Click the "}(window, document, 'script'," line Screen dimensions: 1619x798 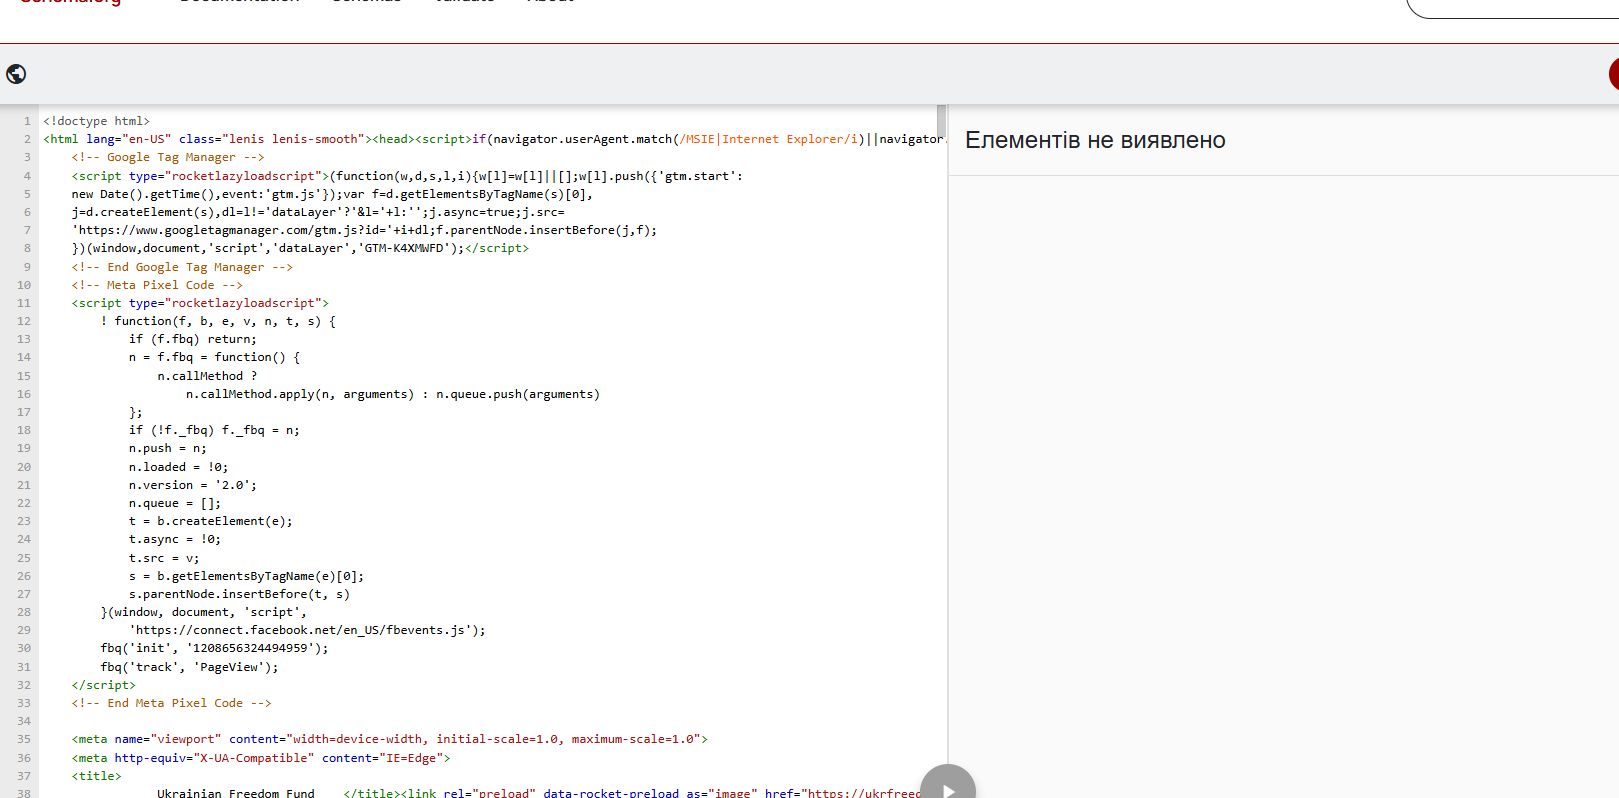pos(204,612)
